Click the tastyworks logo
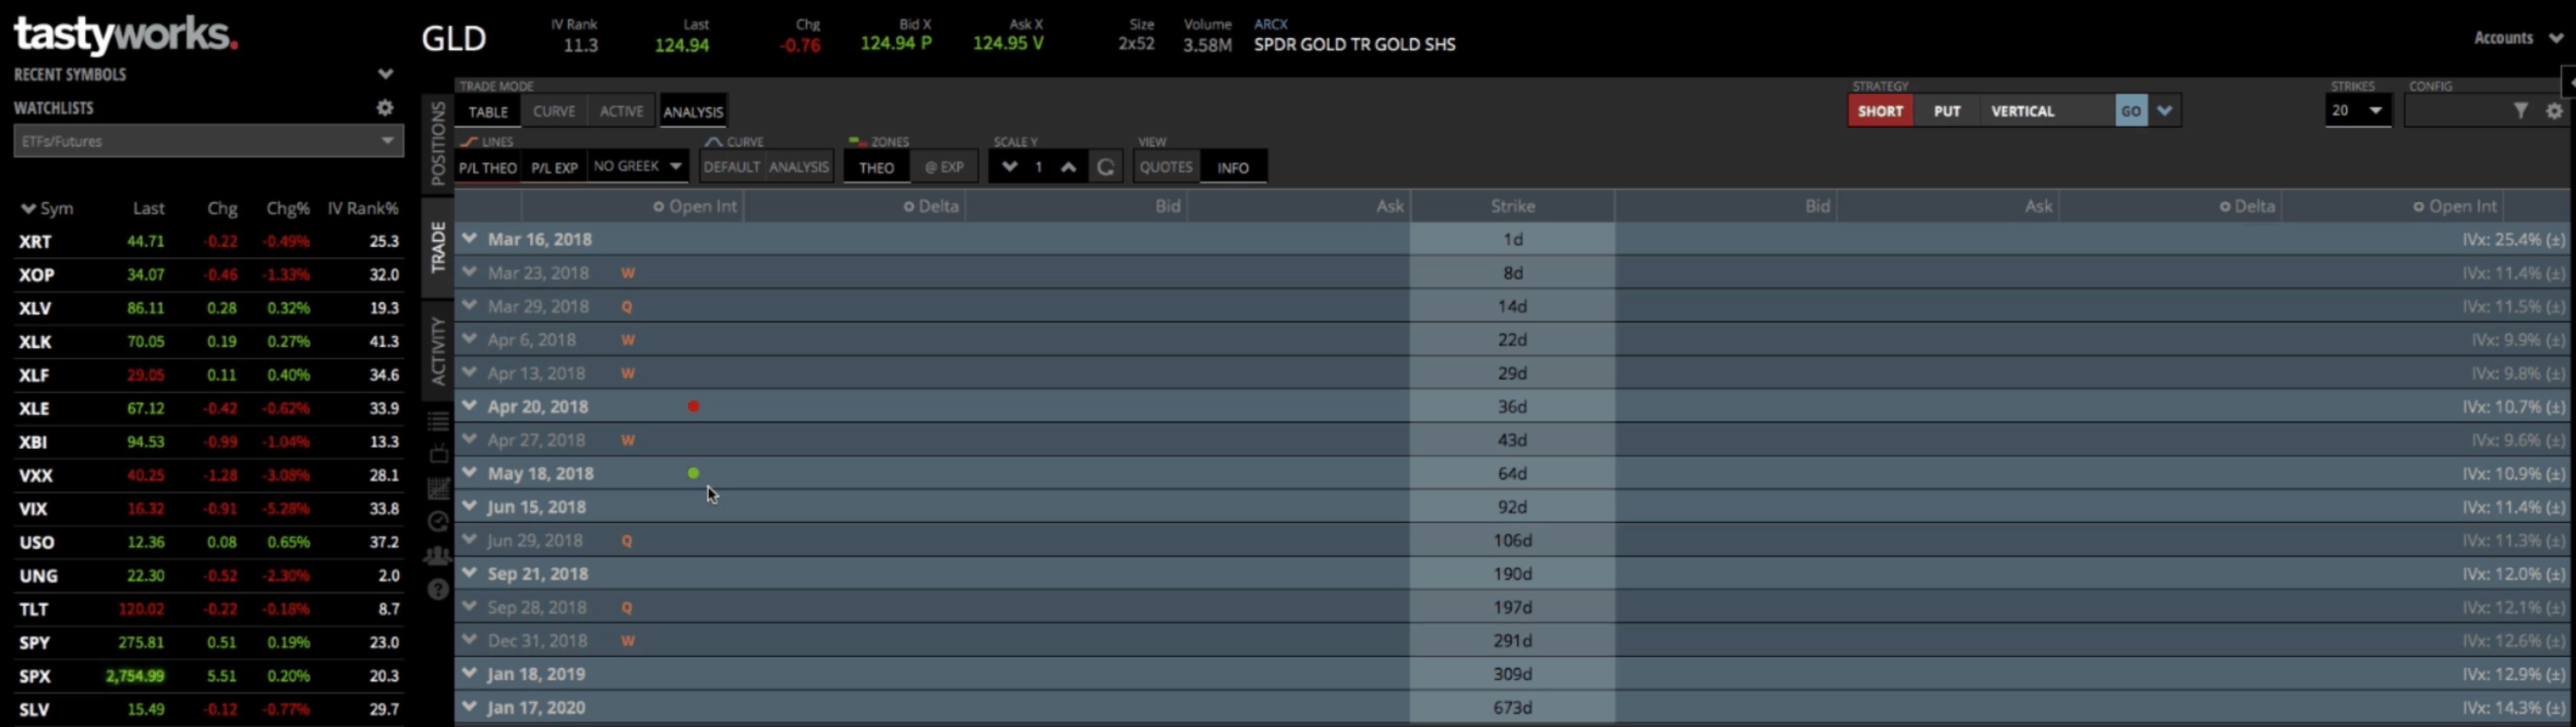 [x=126, y=36]
